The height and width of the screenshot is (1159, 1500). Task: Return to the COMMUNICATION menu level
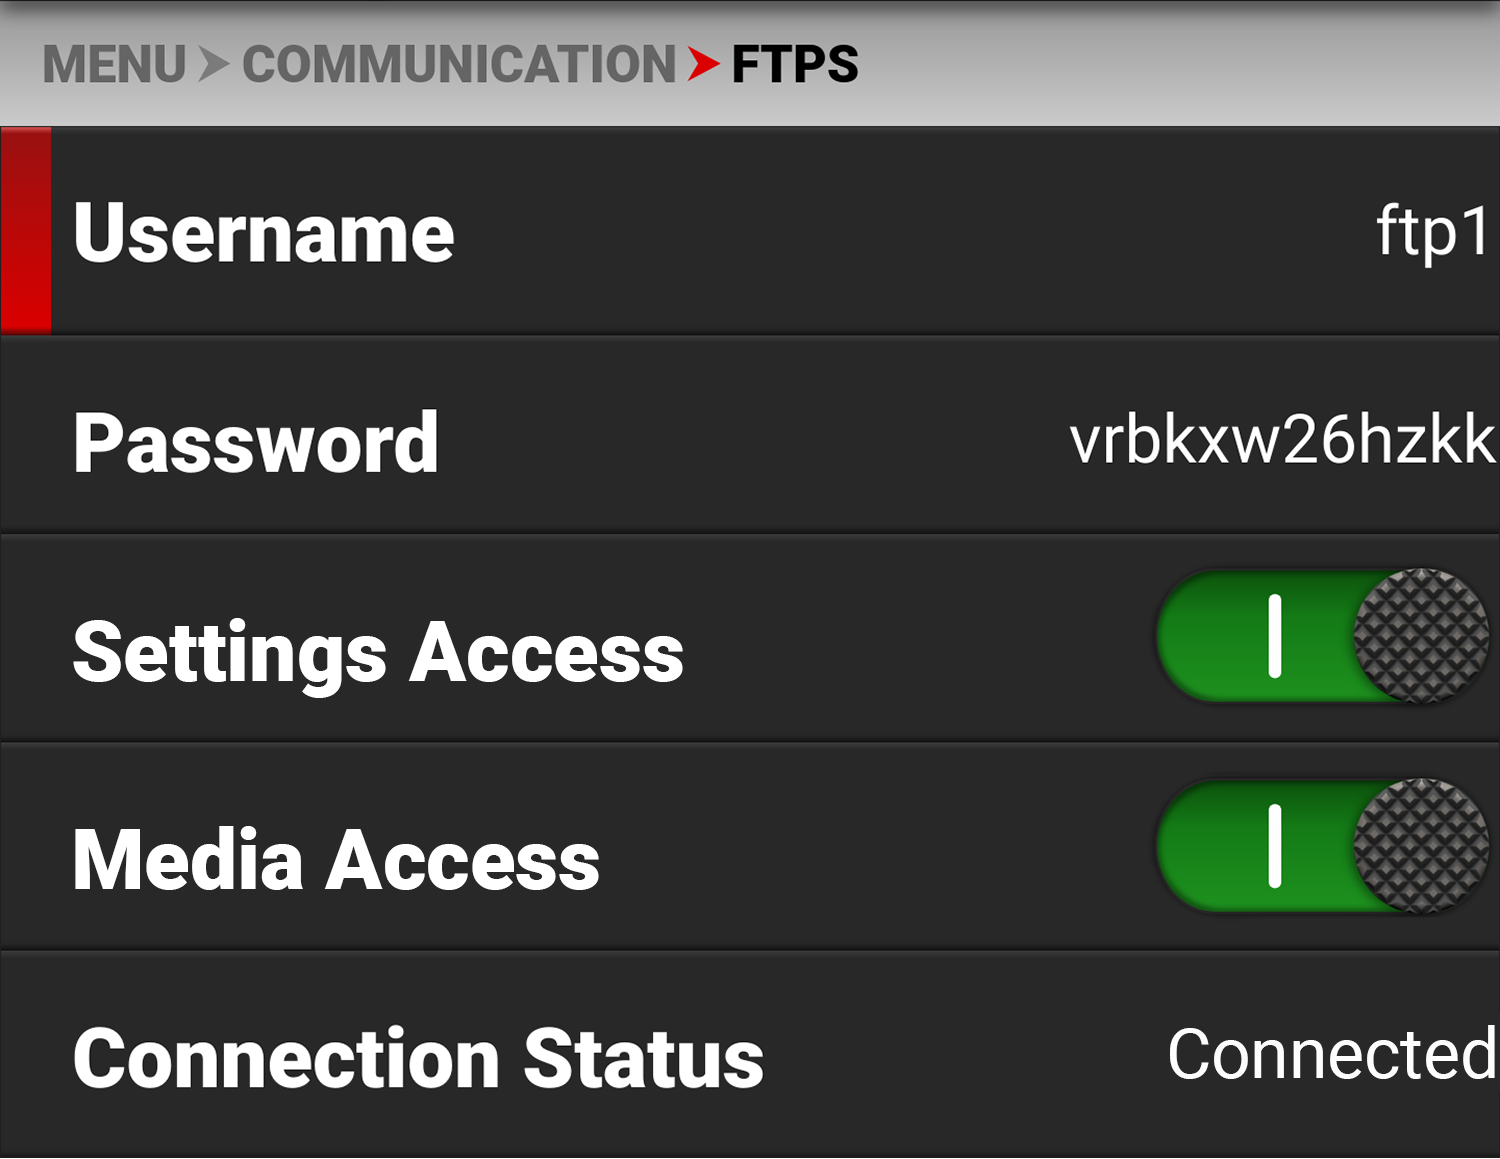tap(459, 65)
